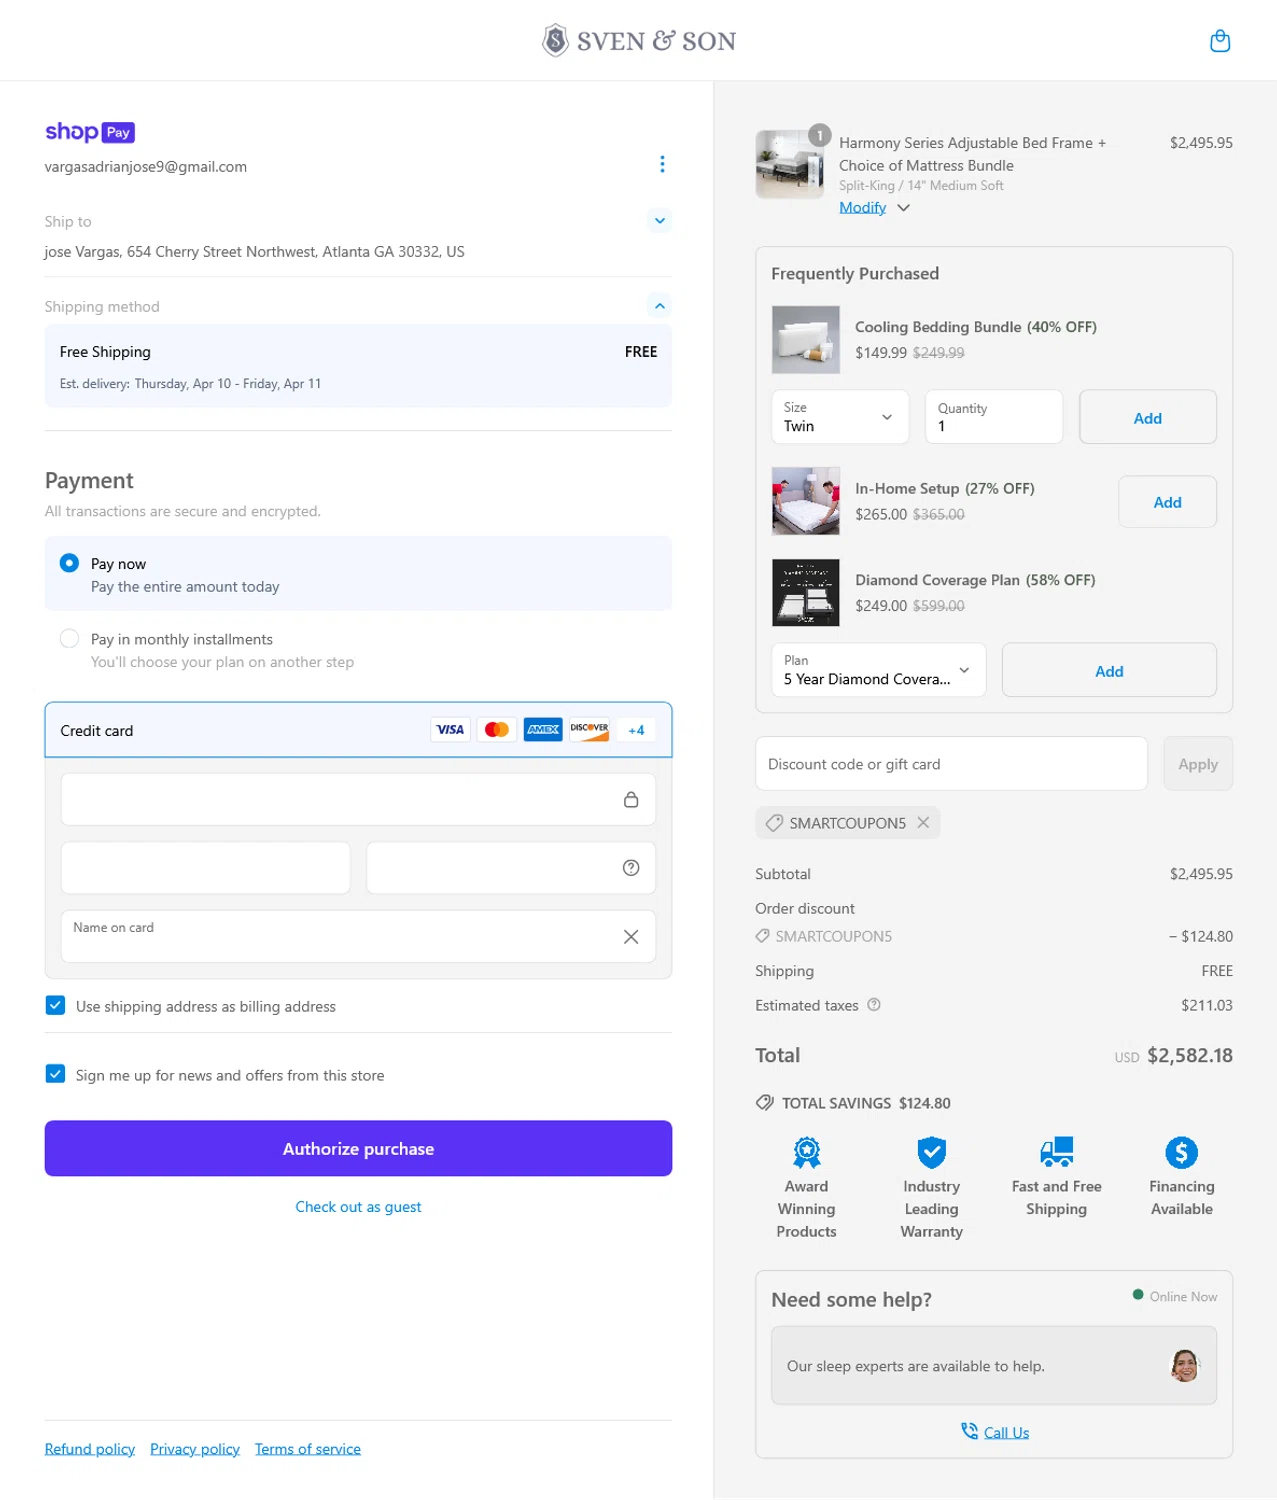The height and width of the screenshot is (1500, 1277).
Task: Add the In-Home Setup service
Action: (1167, 502)
